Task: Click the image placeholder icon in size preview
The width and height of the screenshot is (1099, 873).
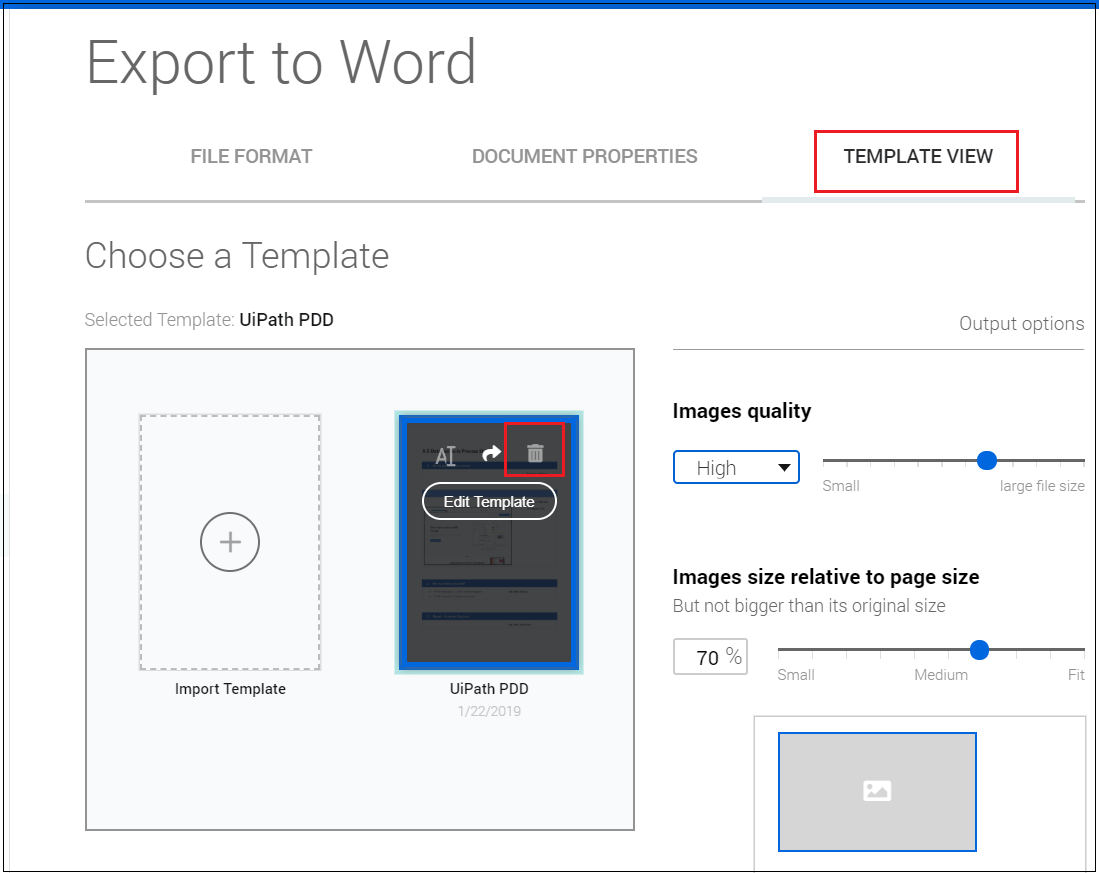Action: 877,791
